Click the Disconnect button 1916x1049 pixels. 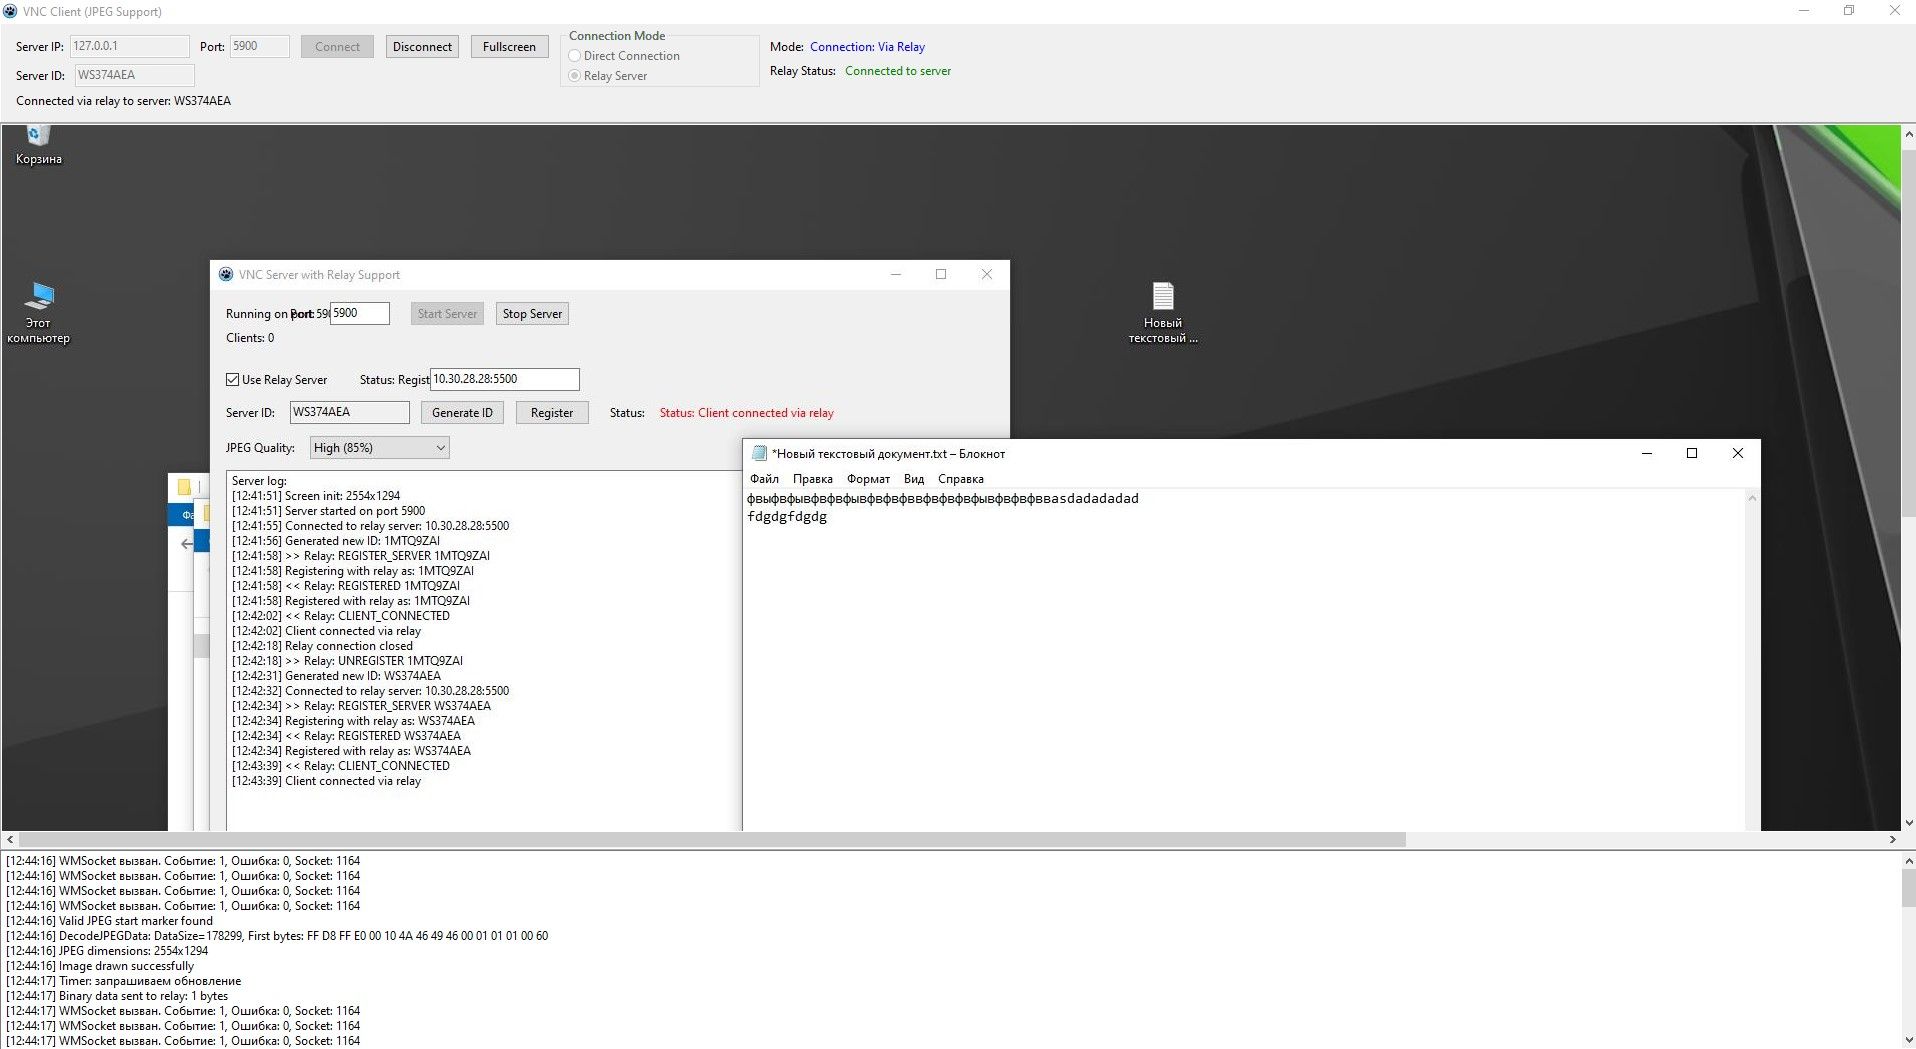422,47
